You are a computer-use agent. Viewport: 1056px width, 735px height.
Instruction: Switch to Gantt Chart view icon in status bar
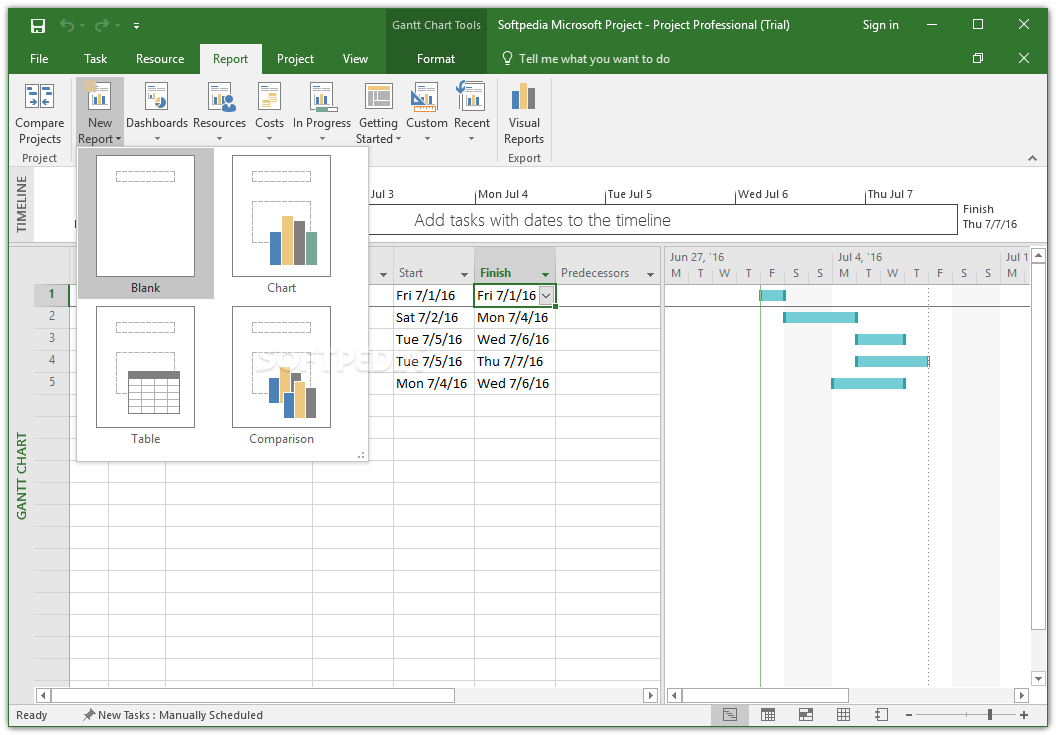coord(729,715)
